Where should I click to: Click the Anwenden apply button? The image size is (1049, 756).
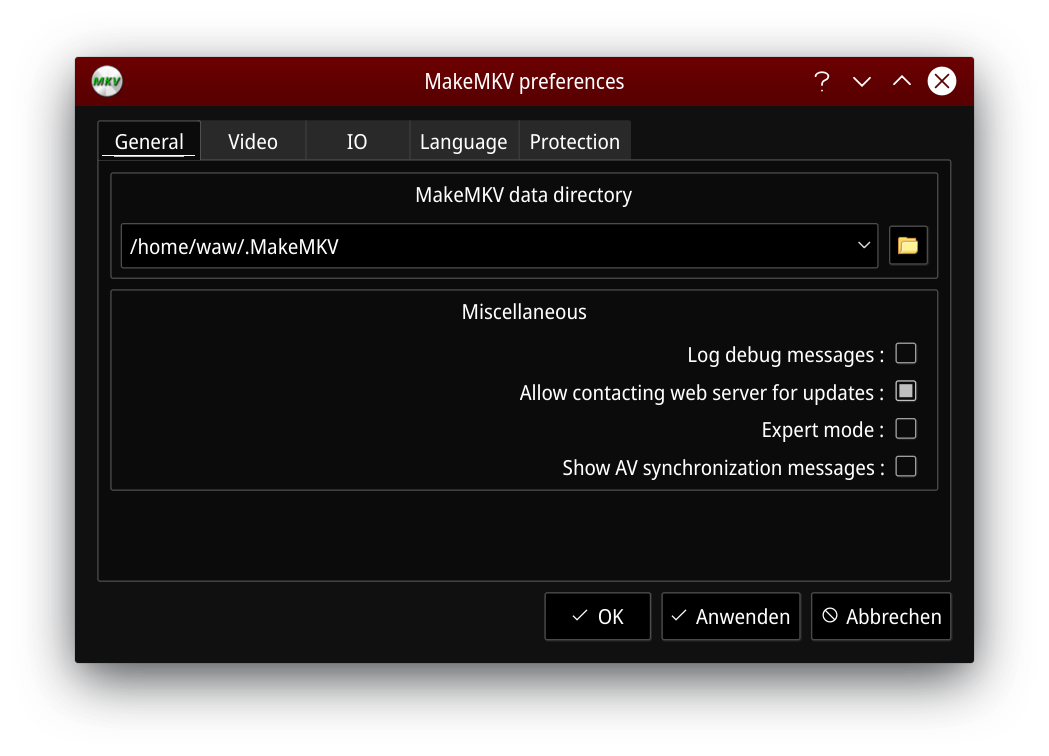point(731,617)
